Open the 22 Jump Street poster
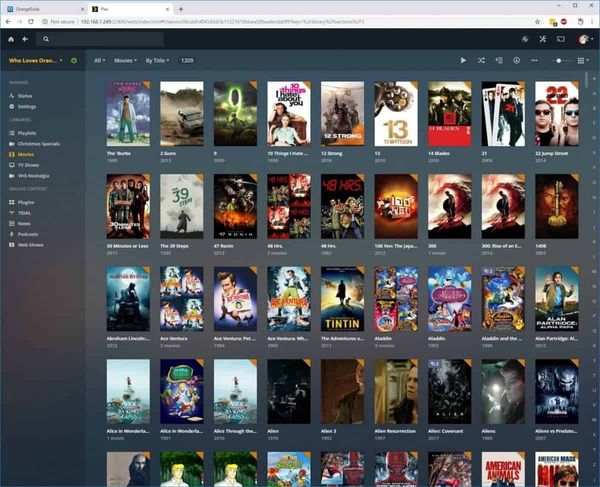Viewport: 600px width, 487px height. coord(557,114)
